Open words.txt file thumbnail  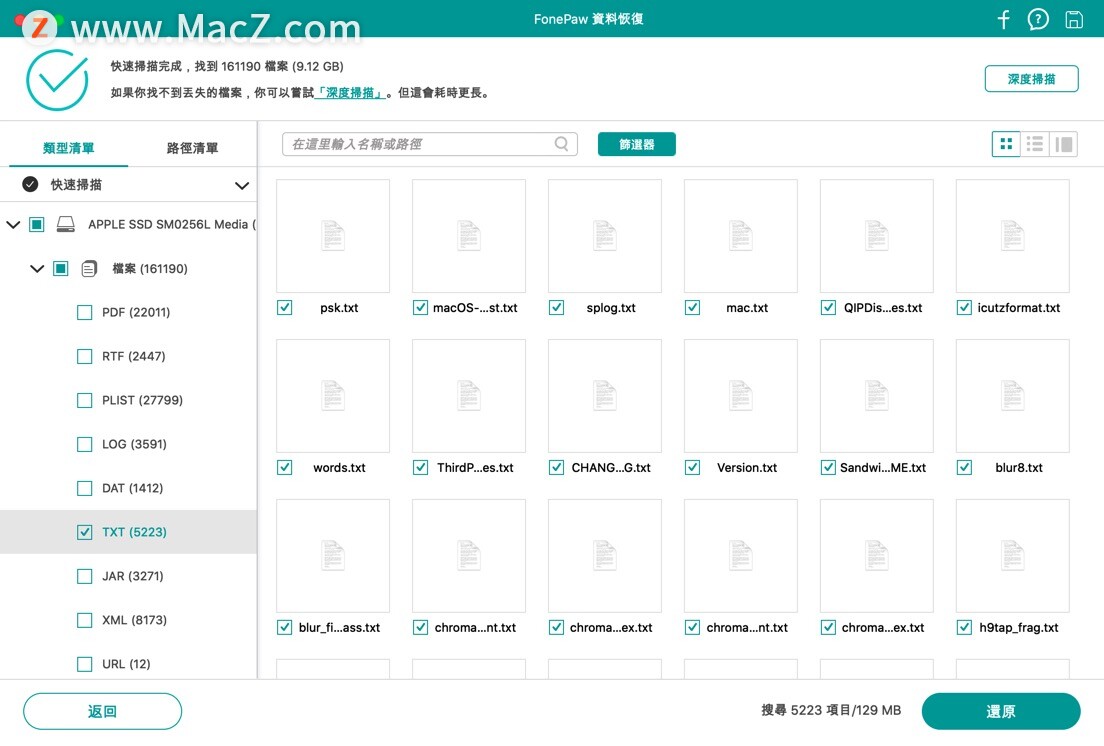pos(333,396)
